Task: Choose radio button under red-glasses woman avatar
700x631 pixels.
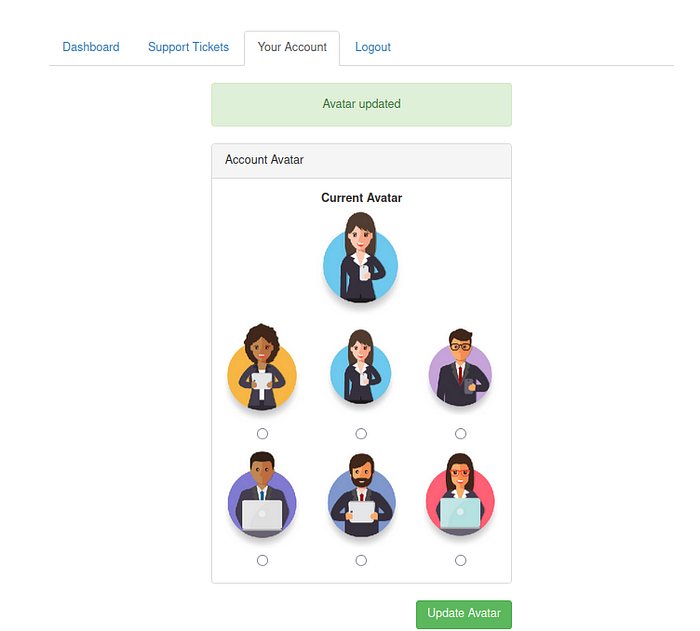Action: click(x=461, y=560)
